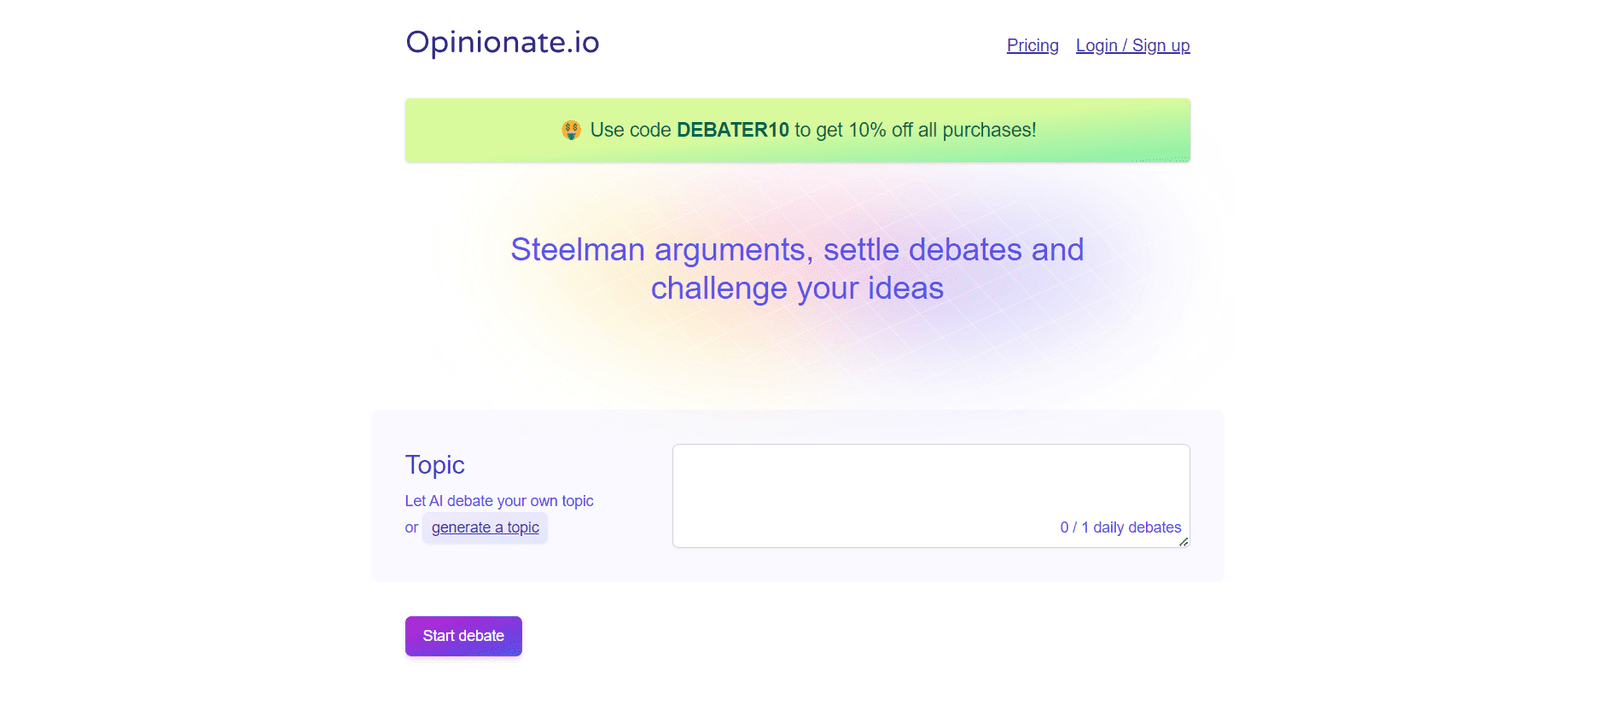Click the Topic heading
The height and width of the screenshot is (723, 1600).
(x=435, y=465)
